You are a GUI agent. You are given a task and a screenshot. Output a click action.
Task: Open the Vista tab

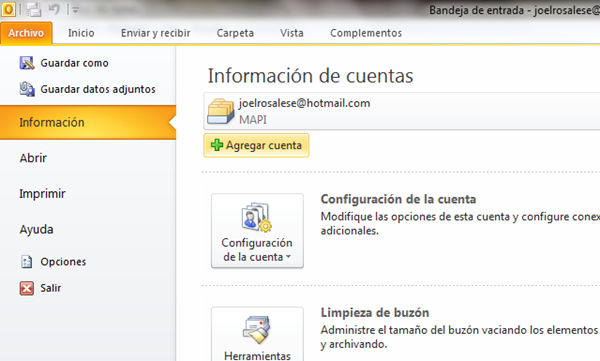point(292,33)
